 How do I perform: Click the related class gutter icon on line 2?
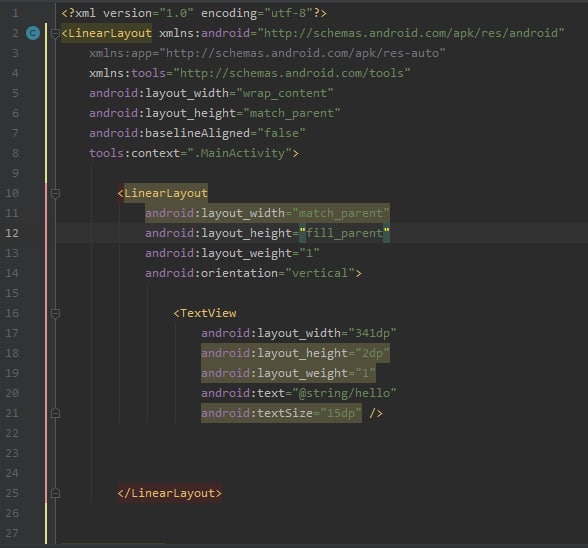33,33
